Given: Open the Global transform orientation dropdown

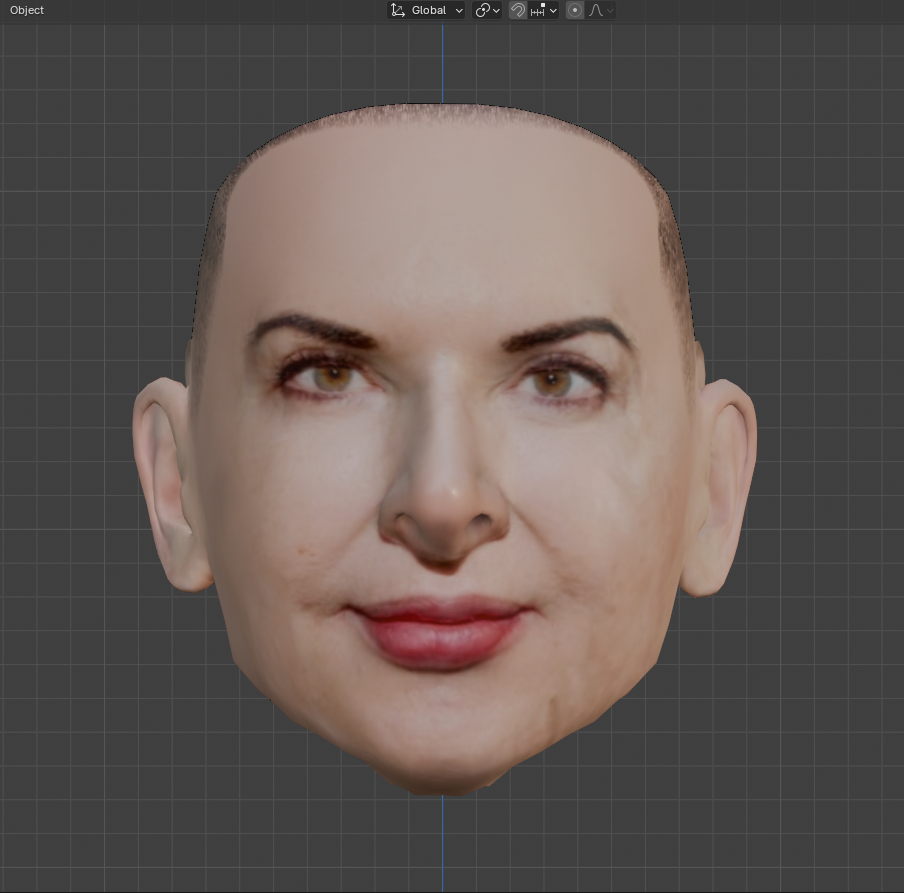Looking at the screenshot, I should coord(427,10).
